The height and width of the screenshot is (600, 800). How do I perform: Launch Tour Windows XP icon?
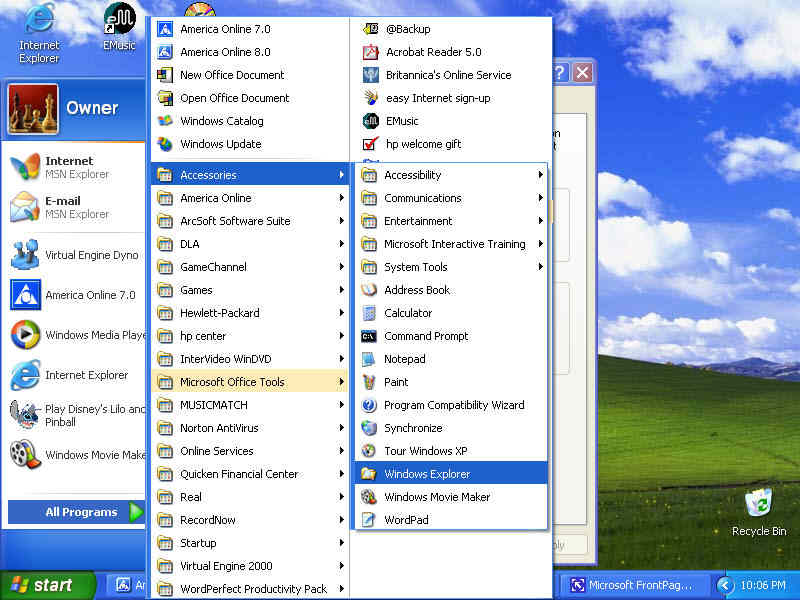pos(369,451)
